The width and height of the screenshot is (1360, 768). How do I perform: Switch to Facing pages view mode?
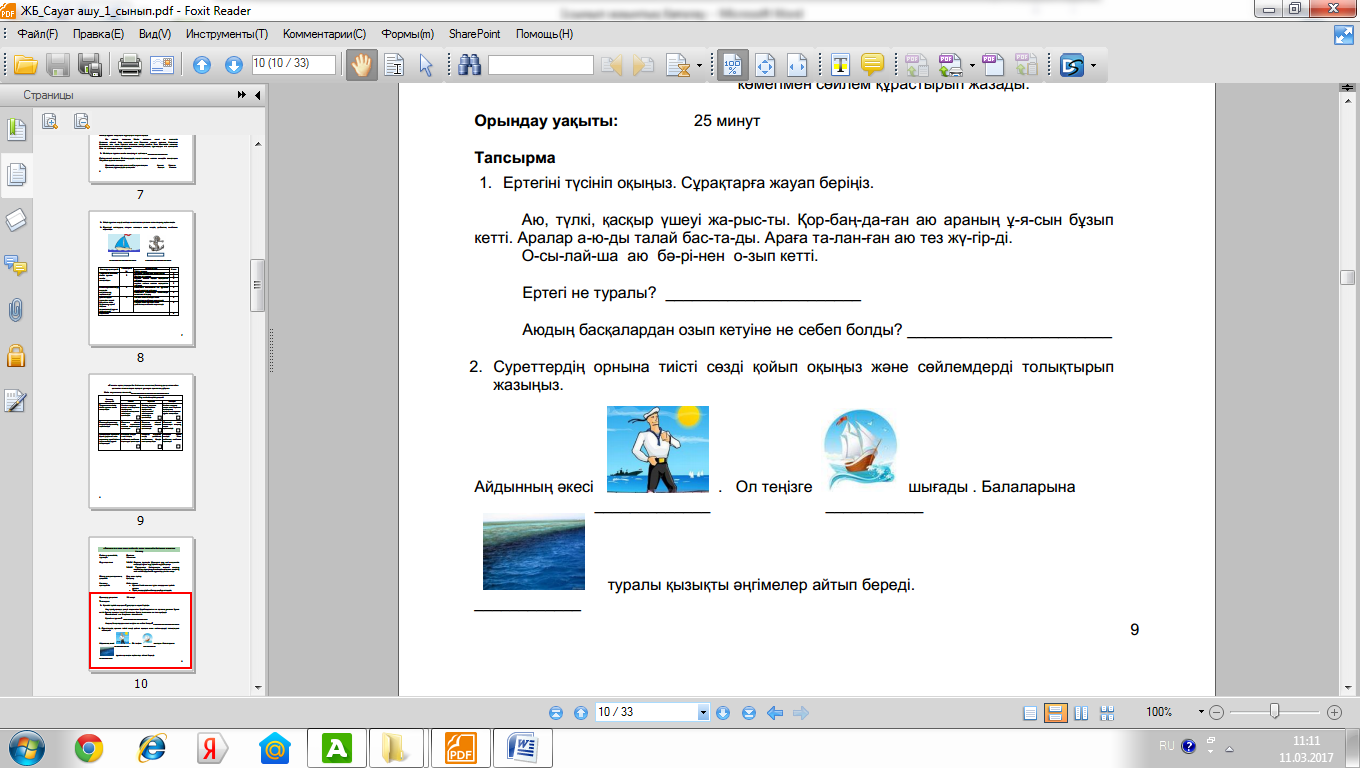[1081, 713]
